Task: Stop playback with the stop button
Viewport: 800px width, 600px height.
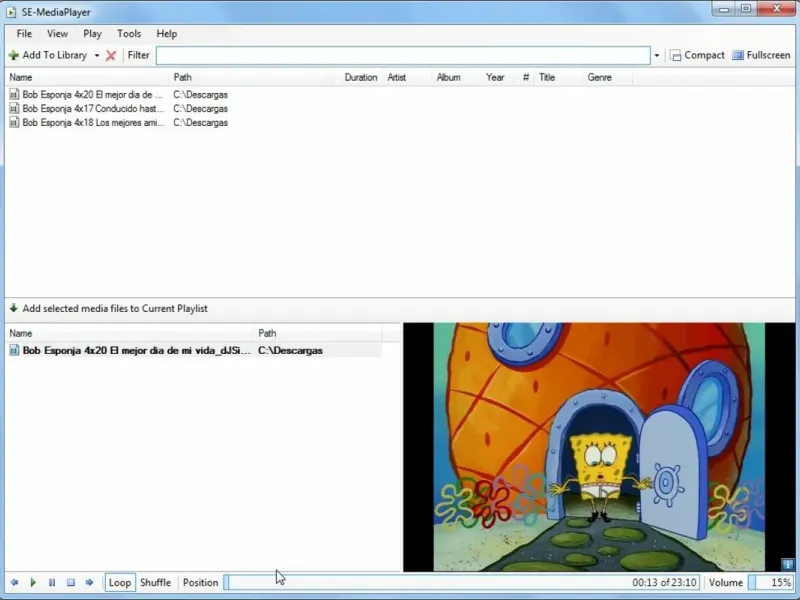Action: click(x=71, y=582)
